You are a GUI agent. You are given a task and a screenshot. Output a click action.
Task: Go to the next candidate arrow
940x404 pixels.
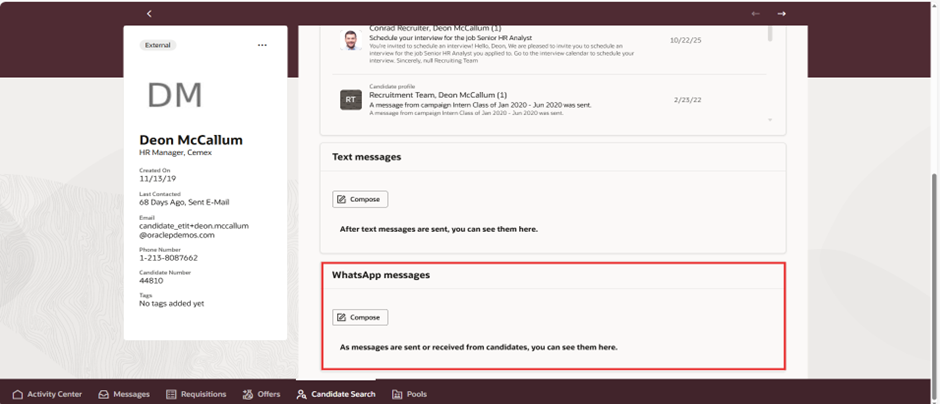point(781,13)
